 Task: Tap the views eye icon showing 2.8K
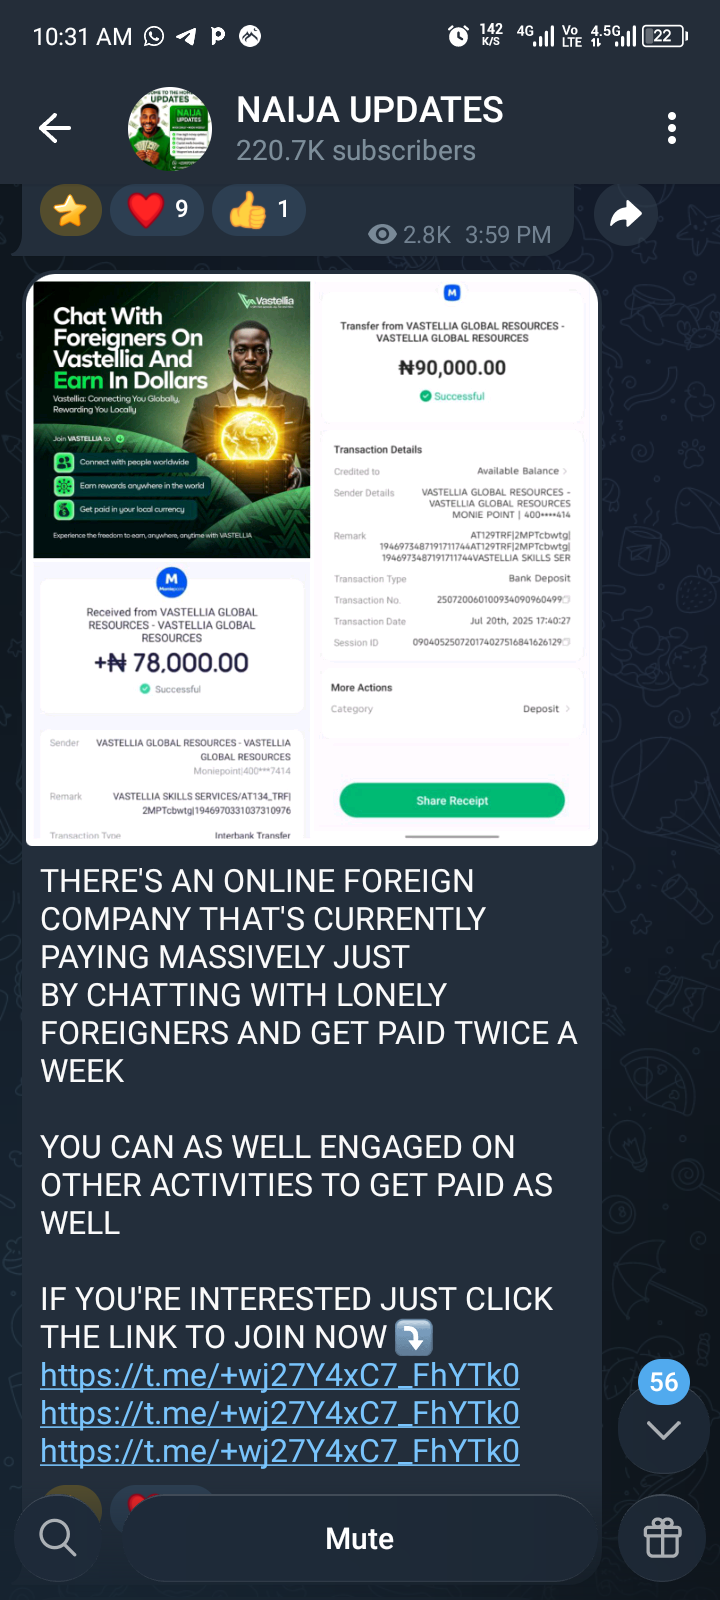[x=382, y=235]
